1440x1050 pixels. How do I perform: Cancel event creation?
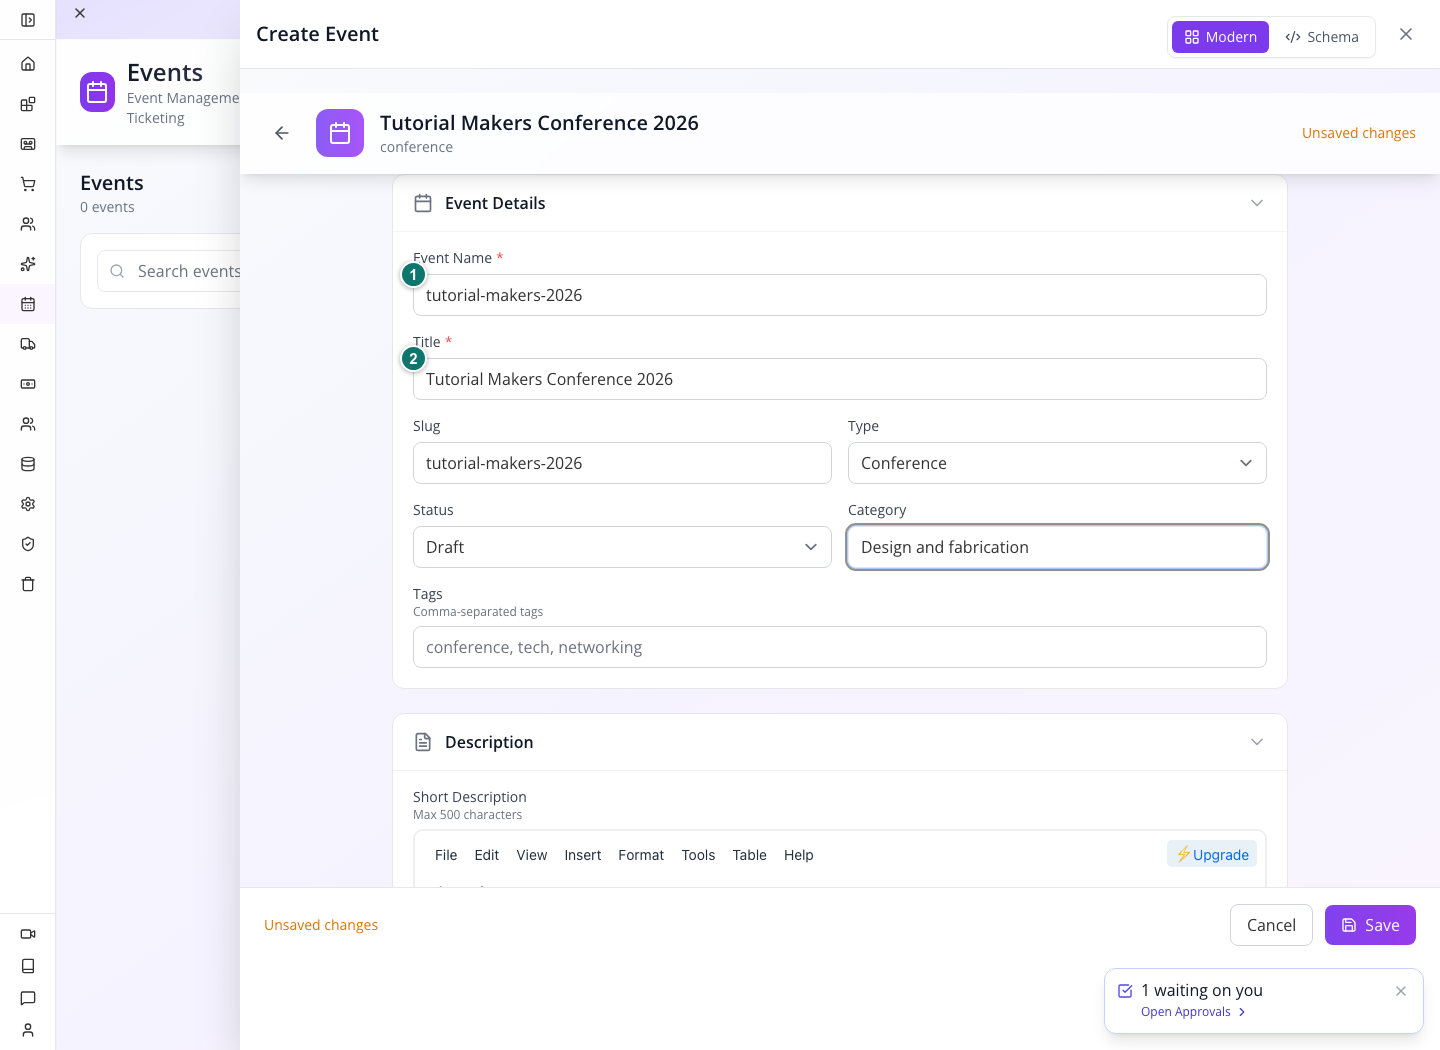point(1271,925)
